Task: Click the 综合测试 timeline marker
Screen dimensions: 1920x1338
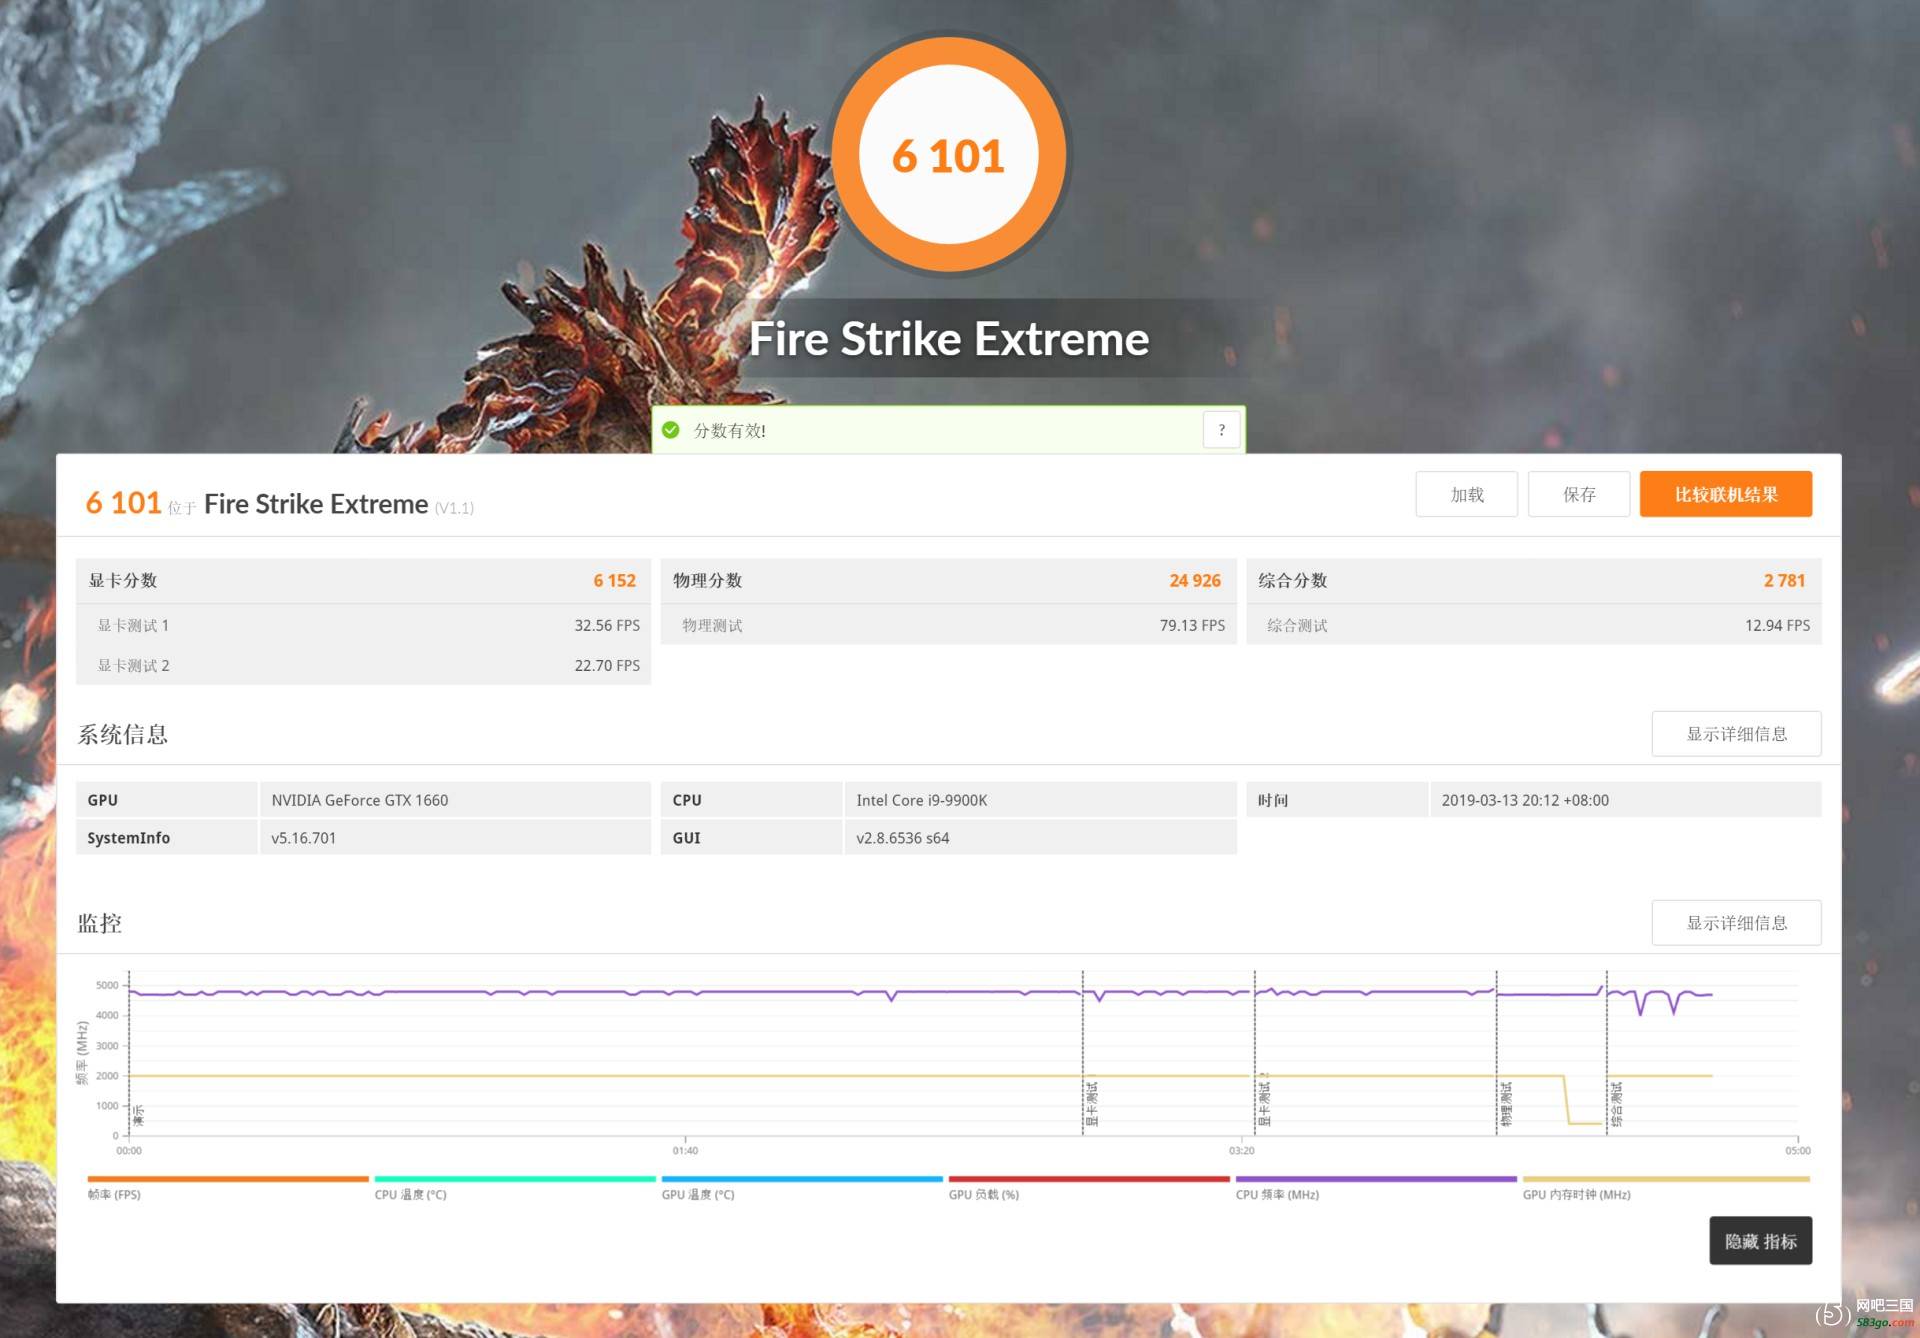Action: 1616,1103
